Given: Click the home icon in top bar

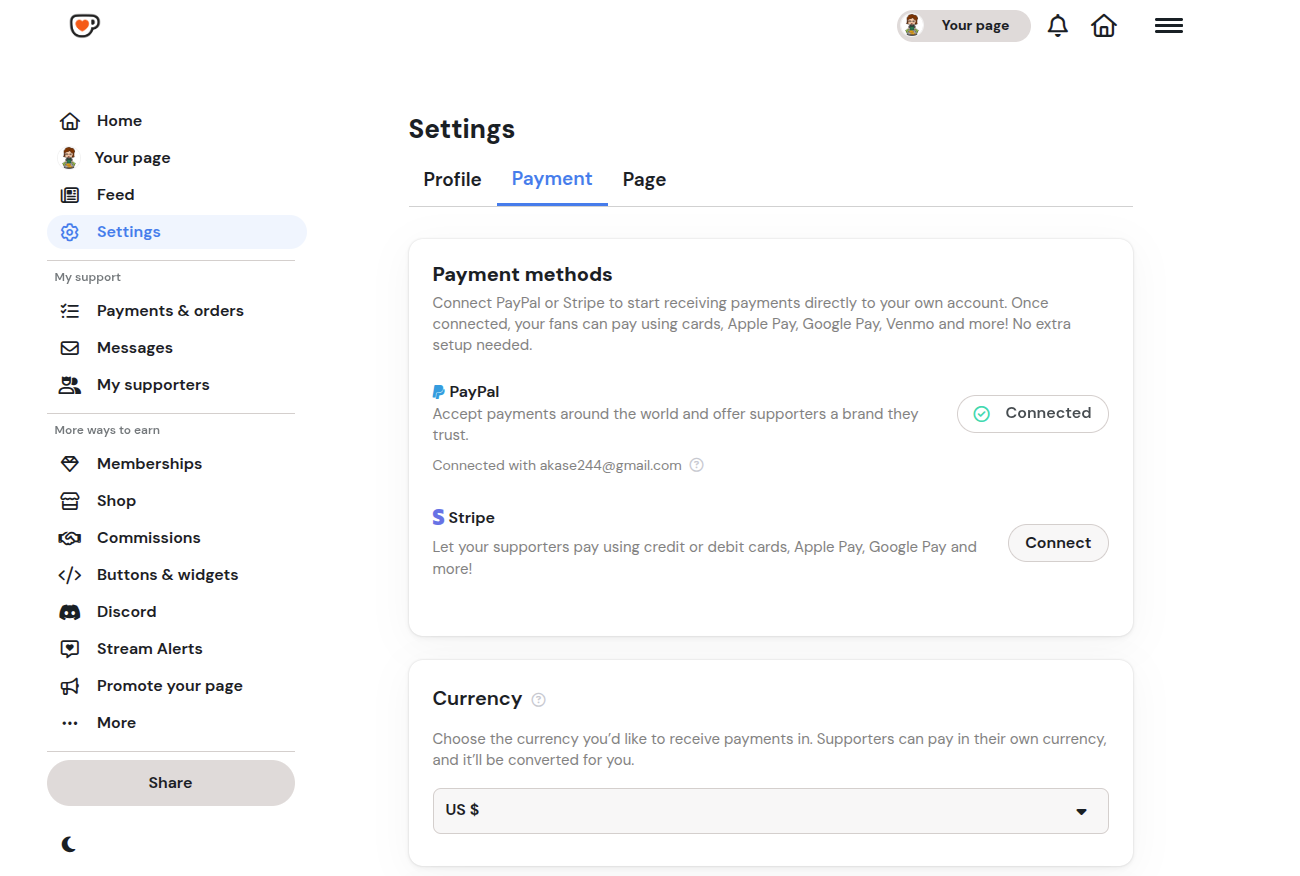Looking at the screenshot, I should (x=1104, y=26).
